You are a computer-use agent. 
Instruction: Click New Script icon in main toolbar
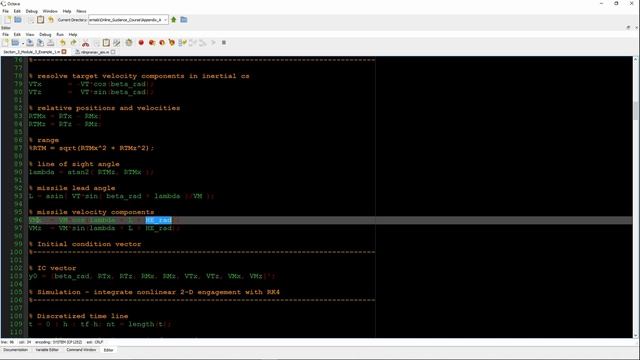click(7, 20)
